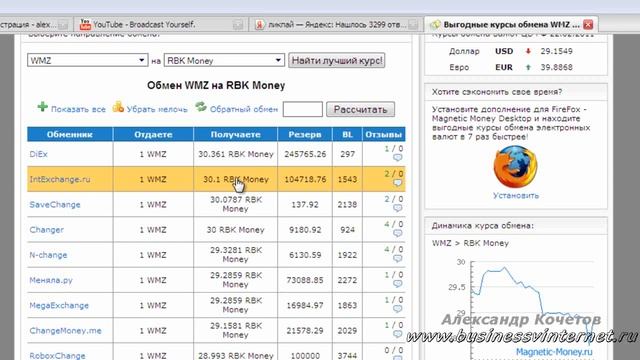Click the Рассчитать button
Image resolution: width=640 pixels, height=360 pixels.
pos(360,109)
